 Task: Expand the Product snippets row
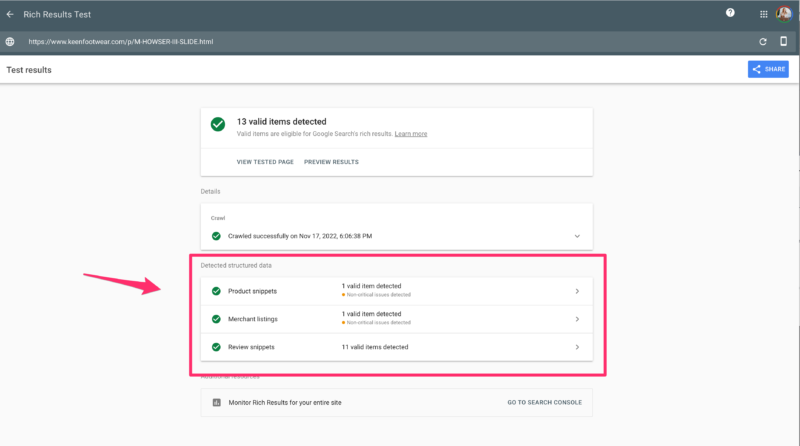click(577, 291)
